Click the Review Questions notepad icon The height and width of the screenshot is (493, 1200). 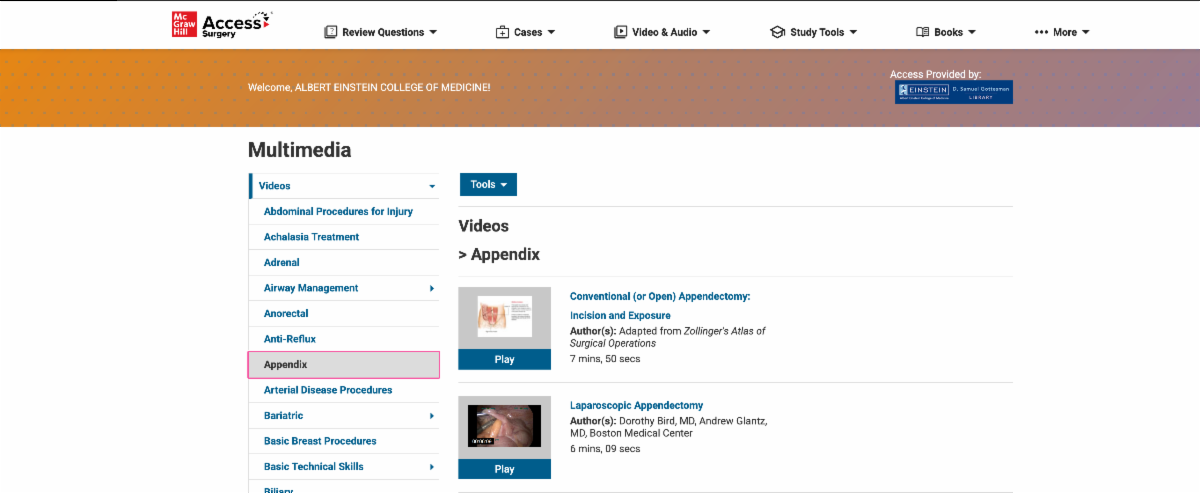coord(331,32)
